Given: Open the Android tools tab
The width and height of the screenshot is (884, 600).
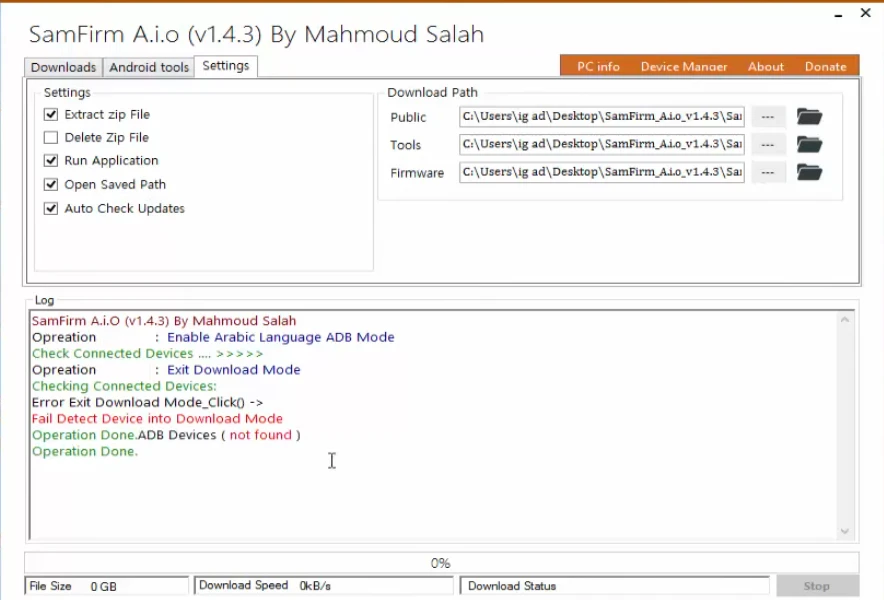Looking at the screenshot, I should 148,67.
